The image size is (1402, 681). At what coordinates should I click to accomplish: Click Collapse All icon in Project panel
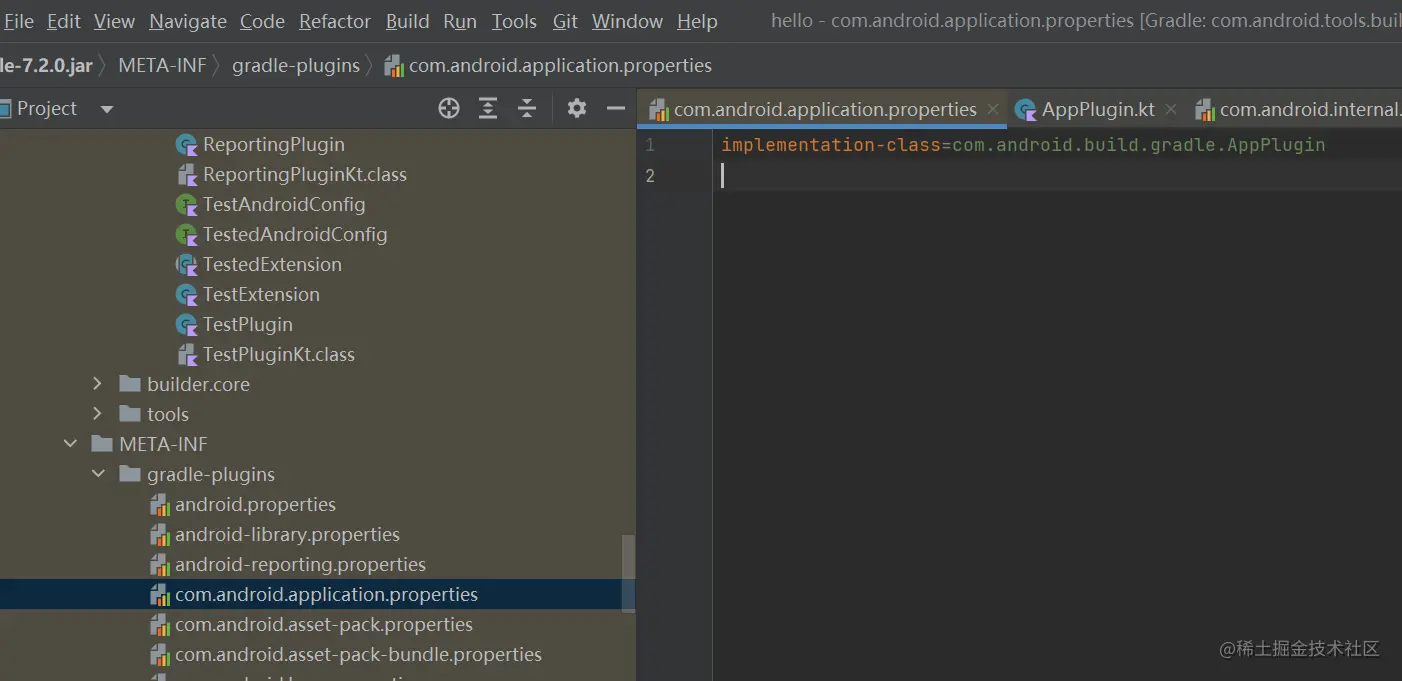[x=527, y=109]
